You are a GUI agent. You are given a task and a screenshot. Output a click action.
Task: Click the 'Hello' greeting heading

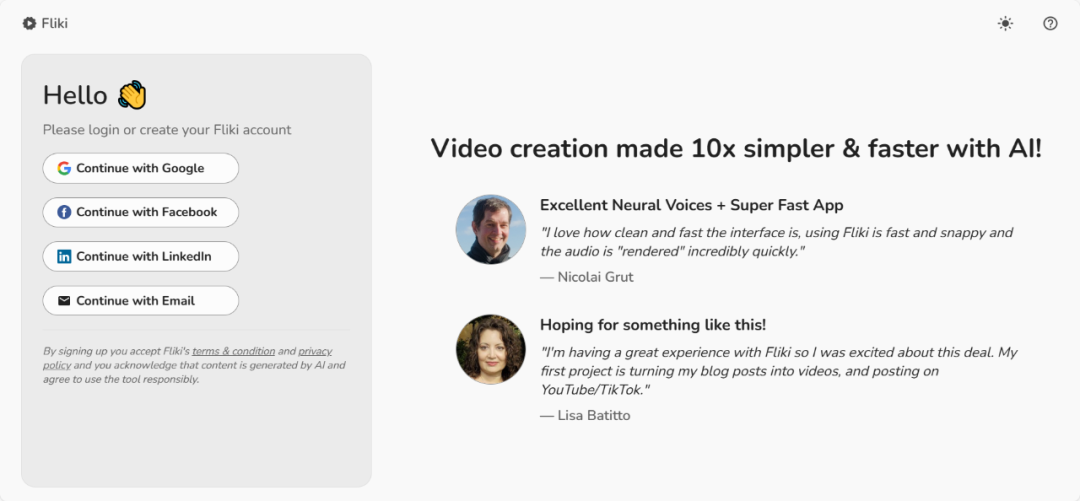[75, 95]
